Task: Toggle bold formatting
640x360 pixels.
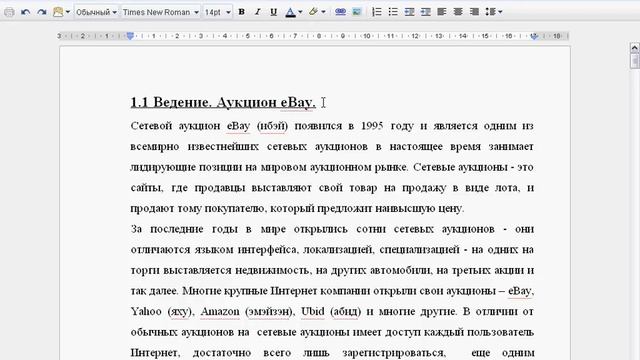Action: (242, 12)
